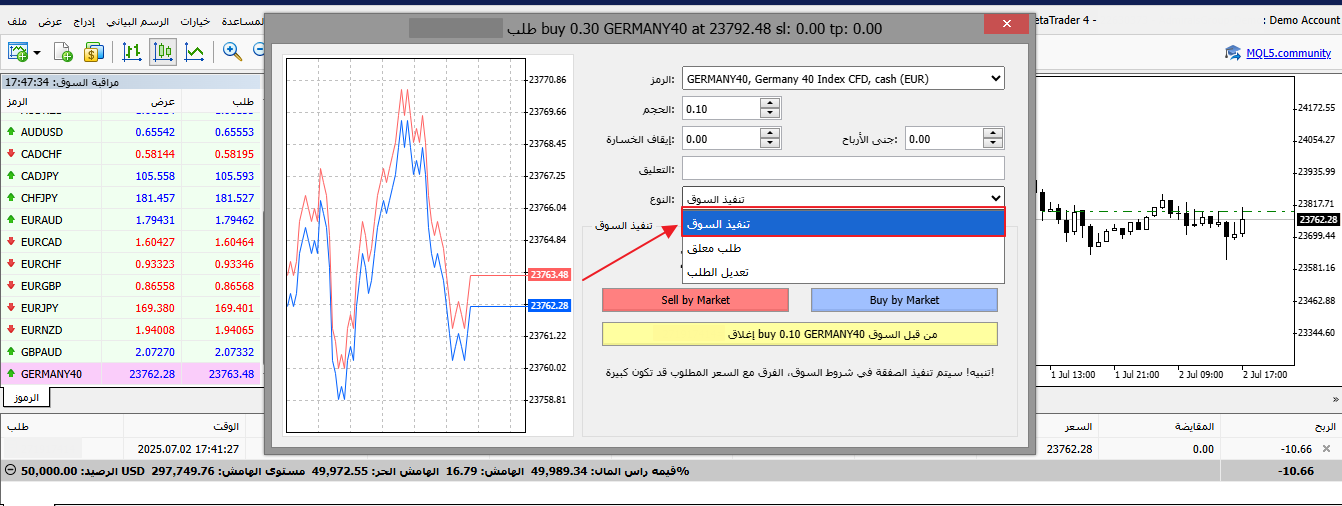1342x506 pixels.
Task: Click the blue 23762.28 bid label on tick chart
Action: click(x=549, y=306)
